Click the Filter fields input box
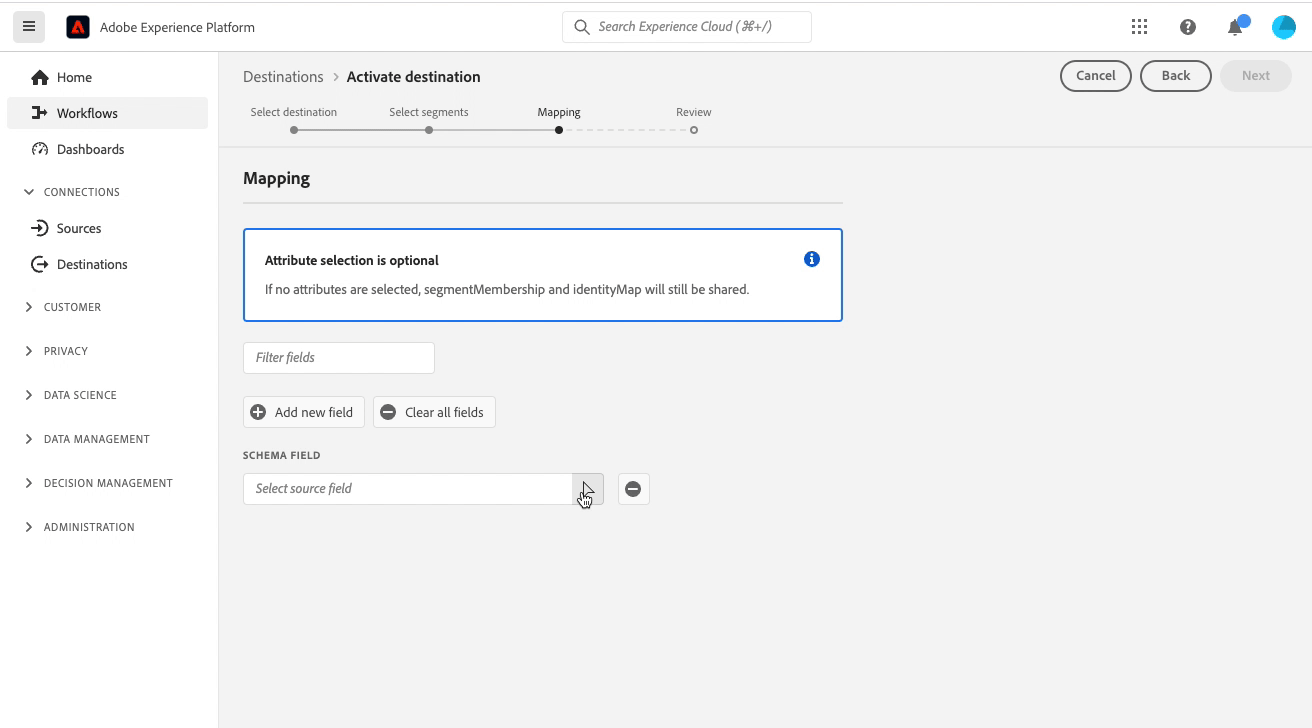Screen dimensions: 1312x728 pos(338,357)
